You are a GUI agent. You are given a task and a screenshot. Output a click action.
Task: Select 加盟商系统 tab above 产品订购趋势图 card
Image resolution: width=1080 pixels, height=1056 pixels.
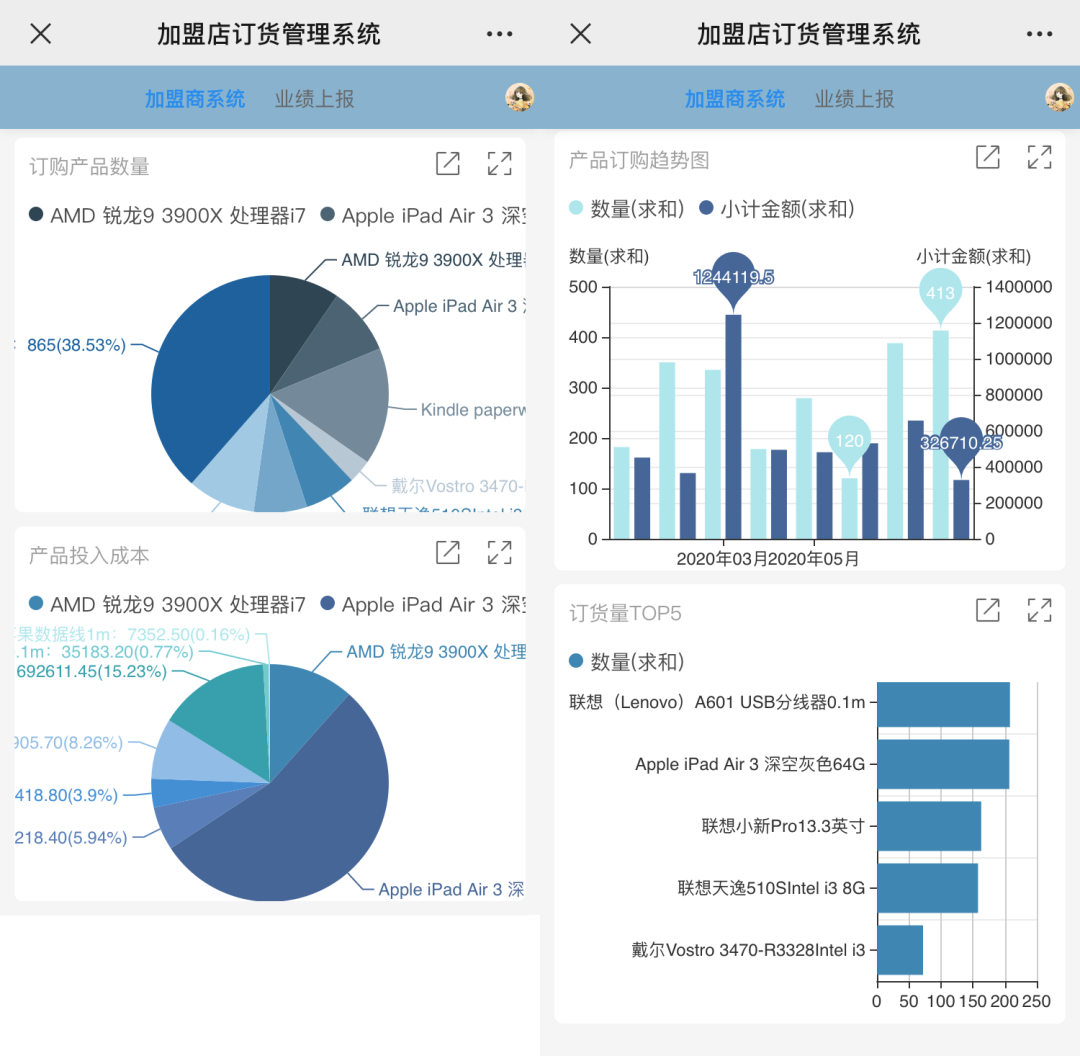tap(735, 99)
